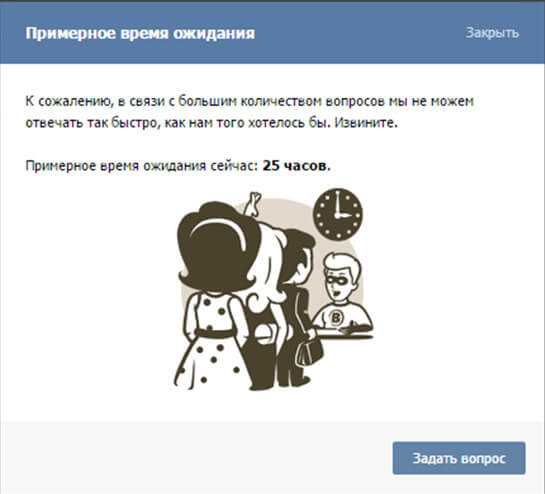This screenshot has height=494, width=545.
Task: Click the dialog title Примерное время ожидания
Action: pyautogui.click(x=140, y=33)
